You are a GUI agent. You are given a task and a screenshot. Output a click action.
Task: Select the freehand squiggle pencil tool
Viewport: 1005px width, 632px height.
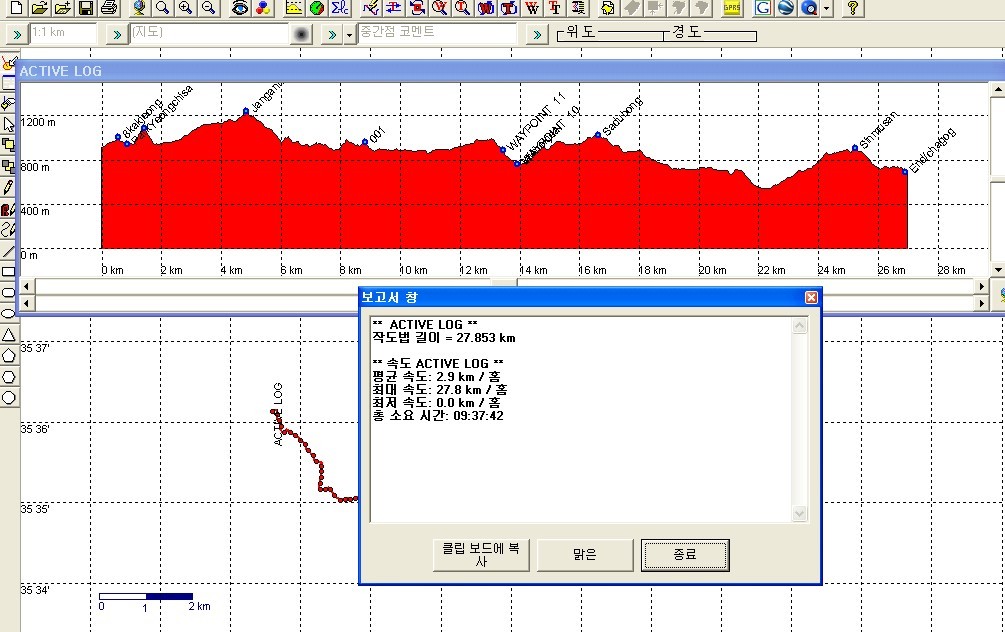pyautogui.click(x=8, y=229)
